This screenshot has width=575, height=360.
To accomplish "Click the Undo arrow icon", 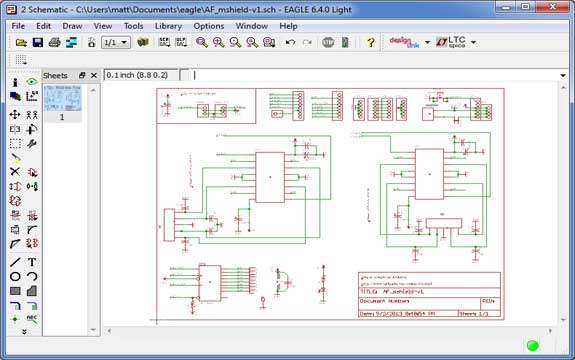I will [290, 43].
